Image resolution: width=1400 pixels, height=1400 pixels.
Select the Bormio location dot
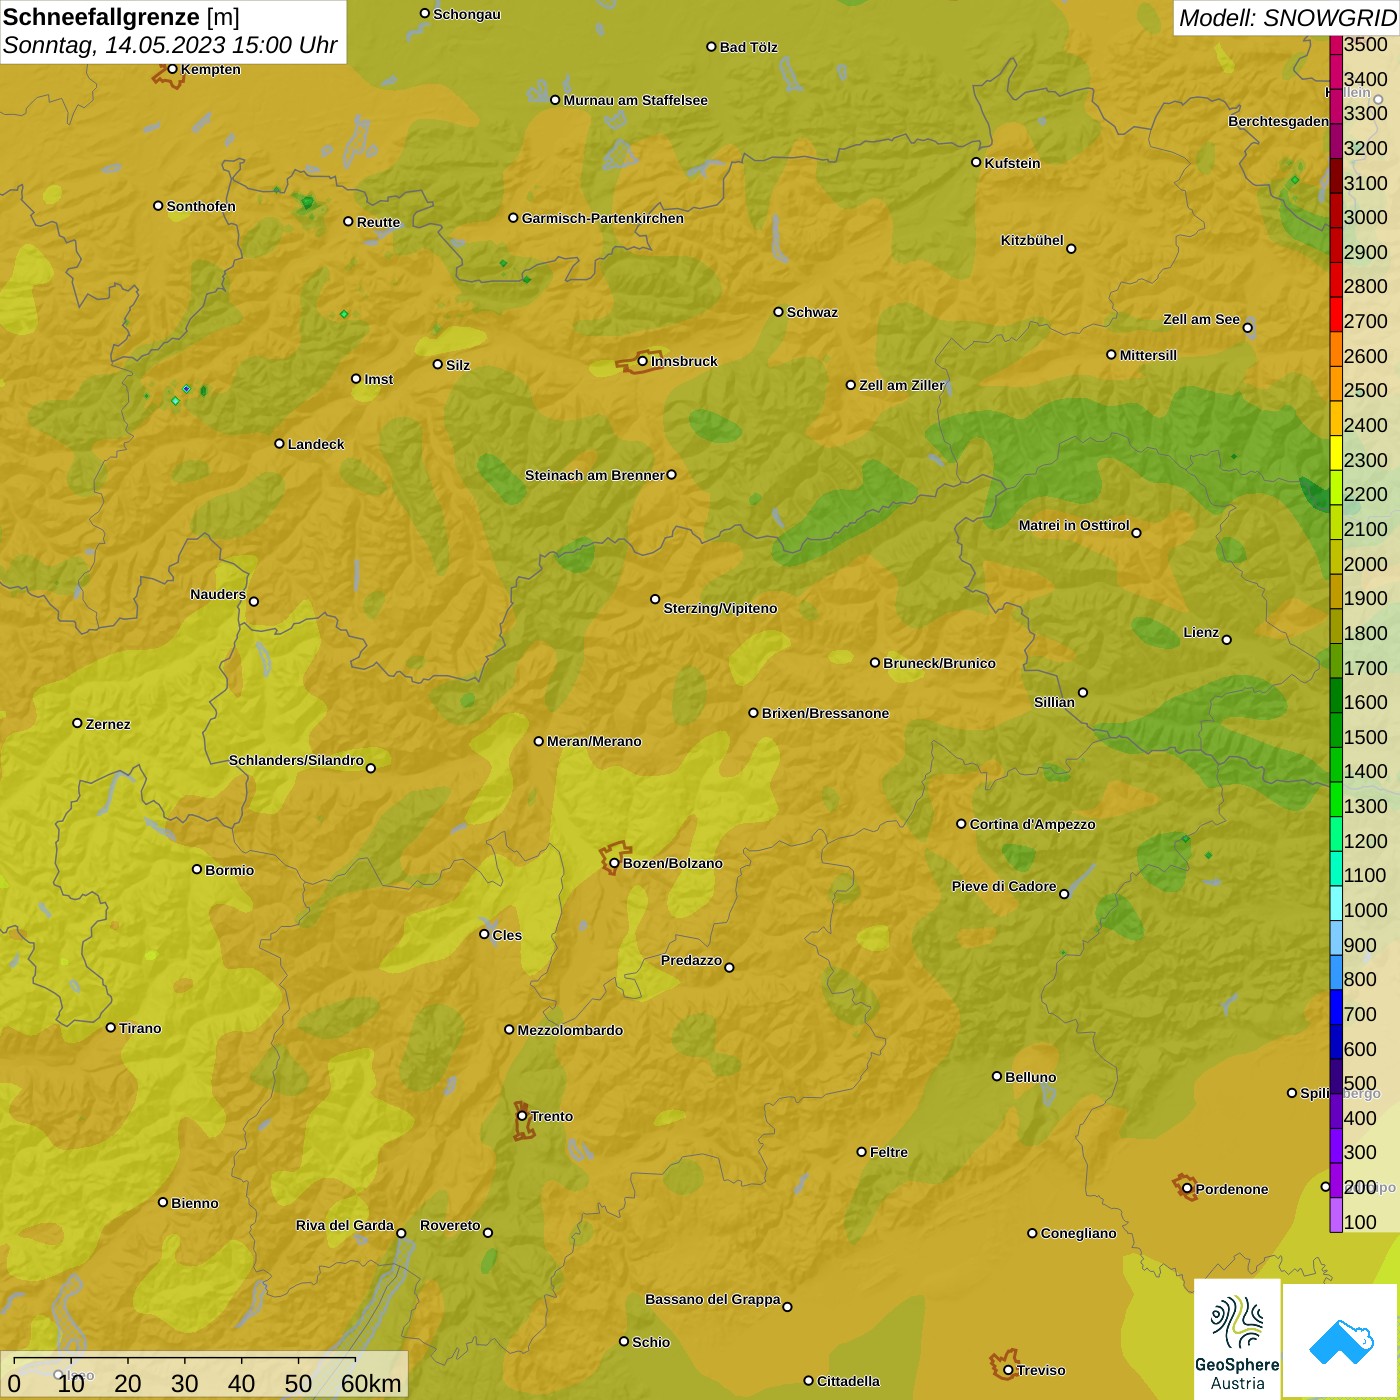pos(197,869)
